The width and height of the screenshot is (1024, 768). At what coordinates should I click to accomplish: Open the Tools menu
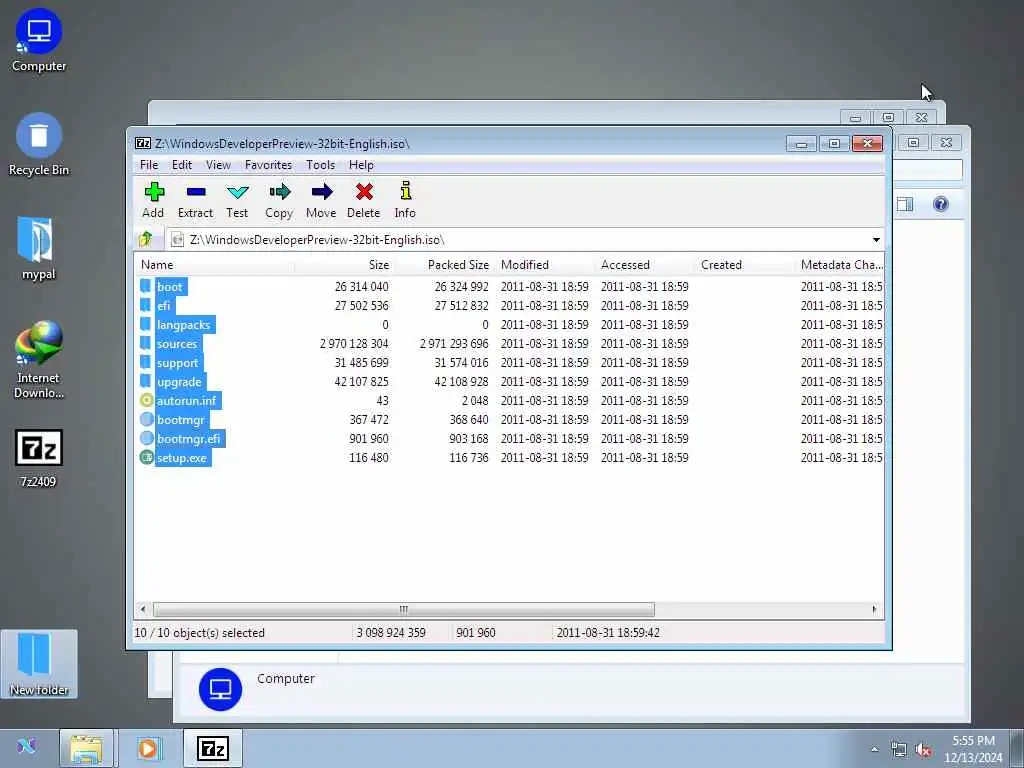coord(321,165)
